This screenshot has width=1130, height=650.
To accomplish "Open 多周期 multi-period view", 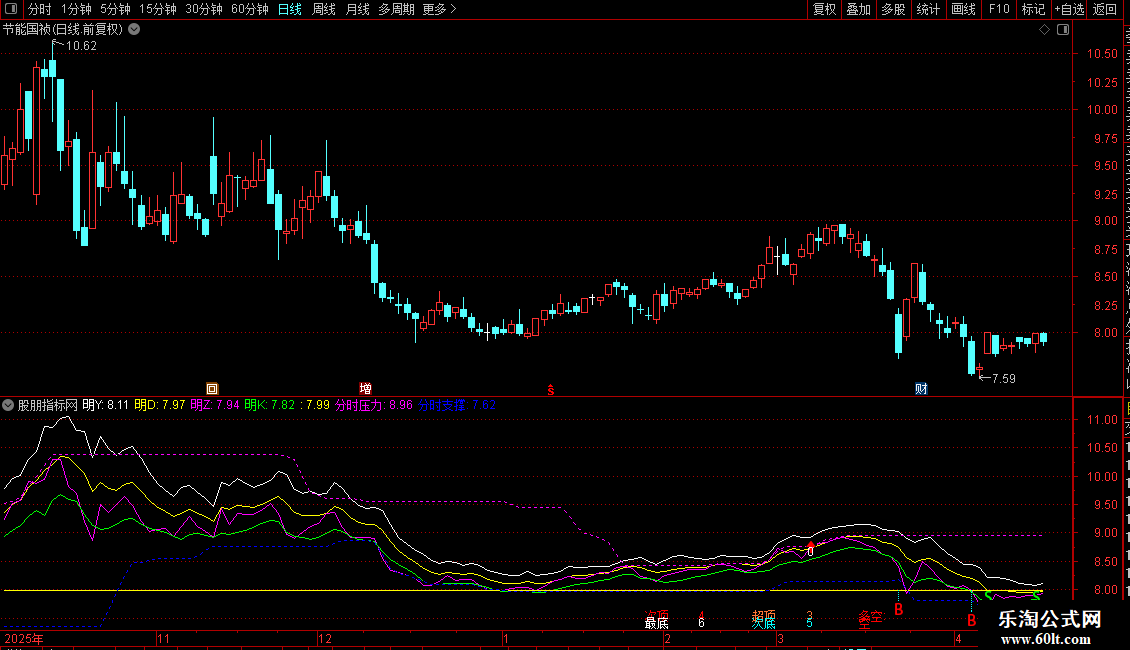I will 396,9.
